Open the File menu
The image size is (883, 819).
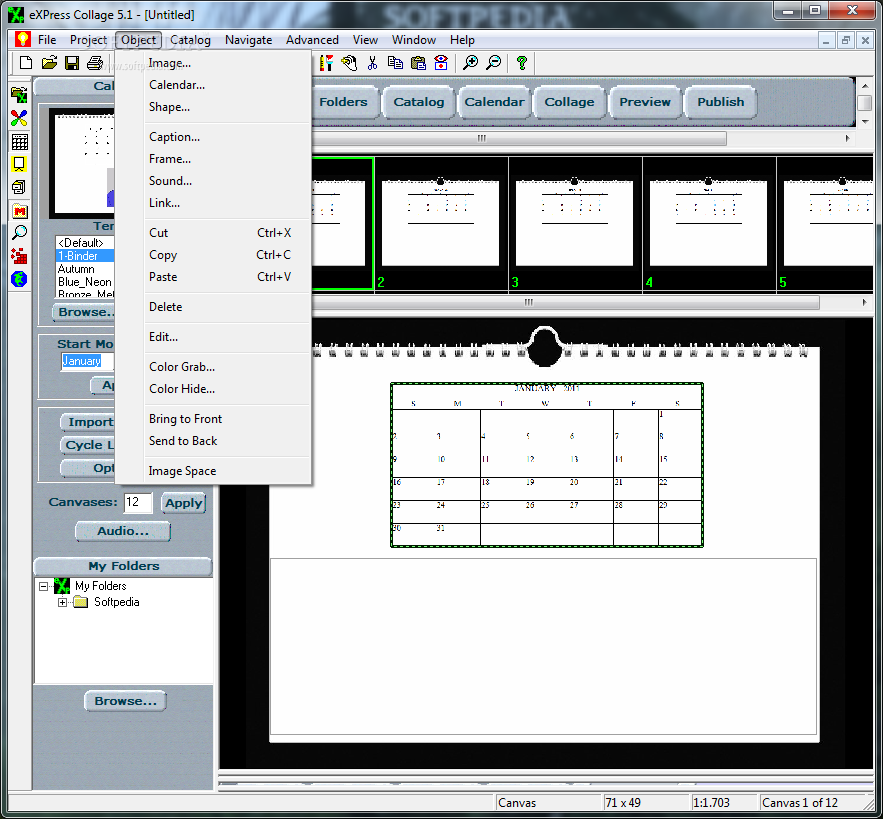[x=47, y=40]
